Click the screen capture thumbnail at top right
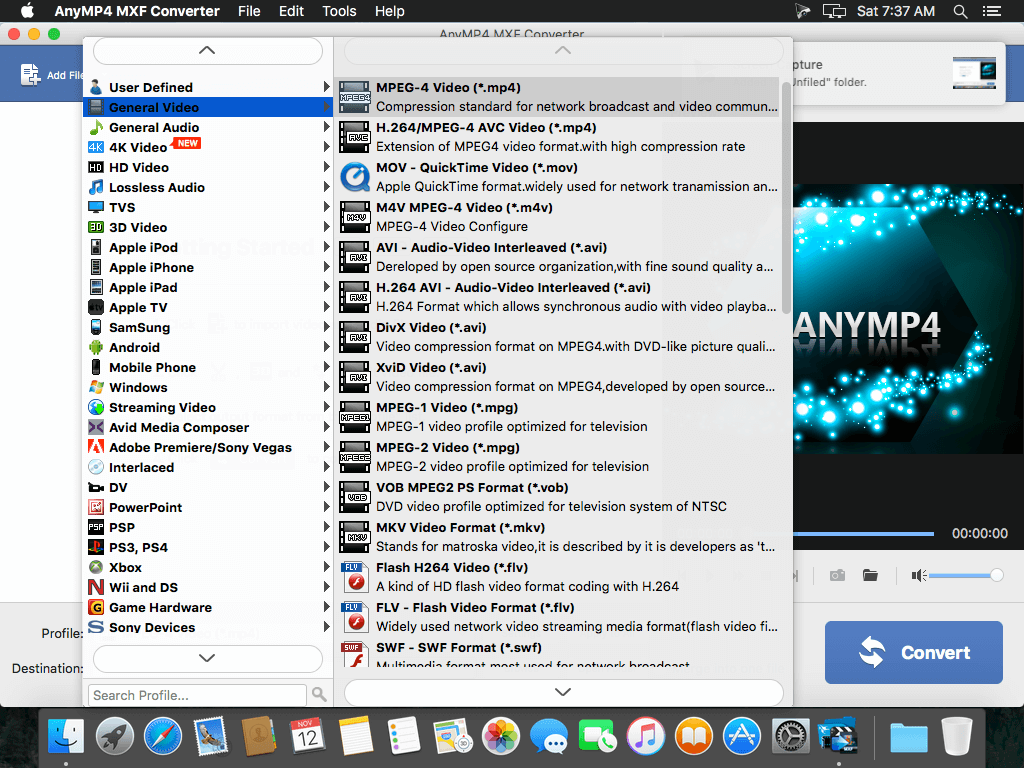The height and width of the screenshot is (768, 1024). pyautogui.click(x=974, y=73)
